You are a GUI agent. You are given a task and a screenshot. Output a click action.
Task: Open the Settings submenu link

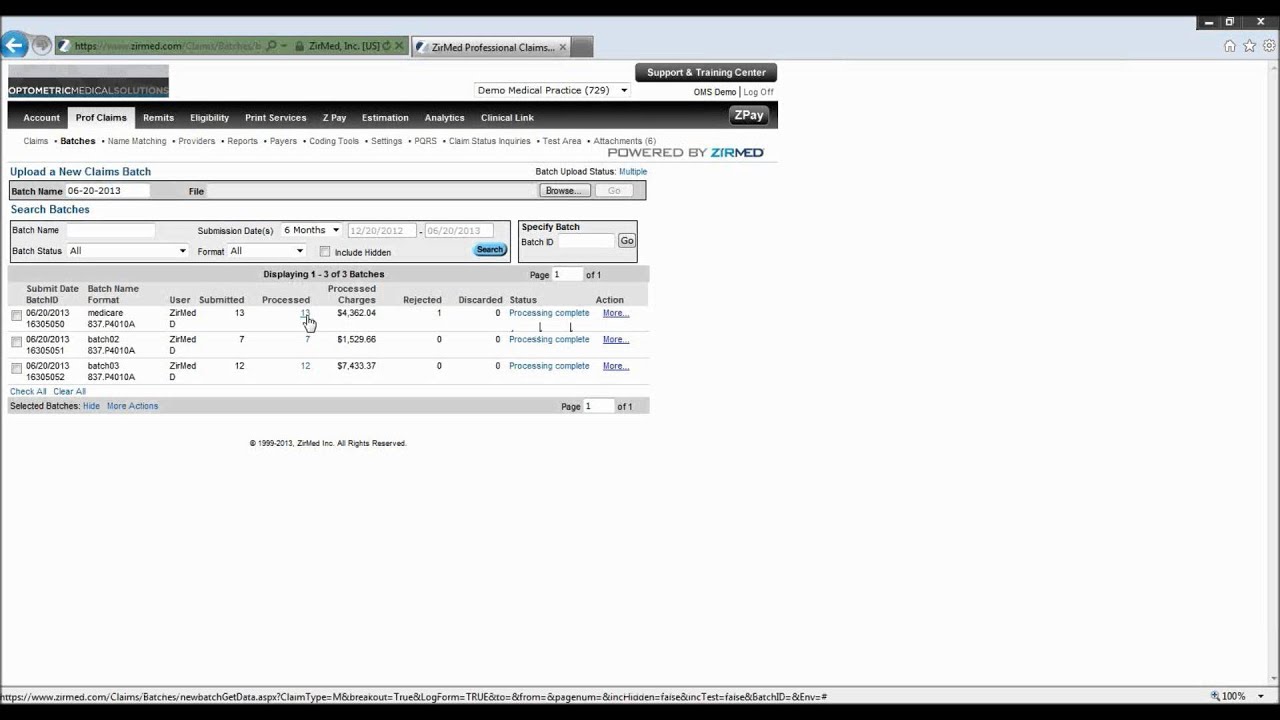tap(386, 141)
